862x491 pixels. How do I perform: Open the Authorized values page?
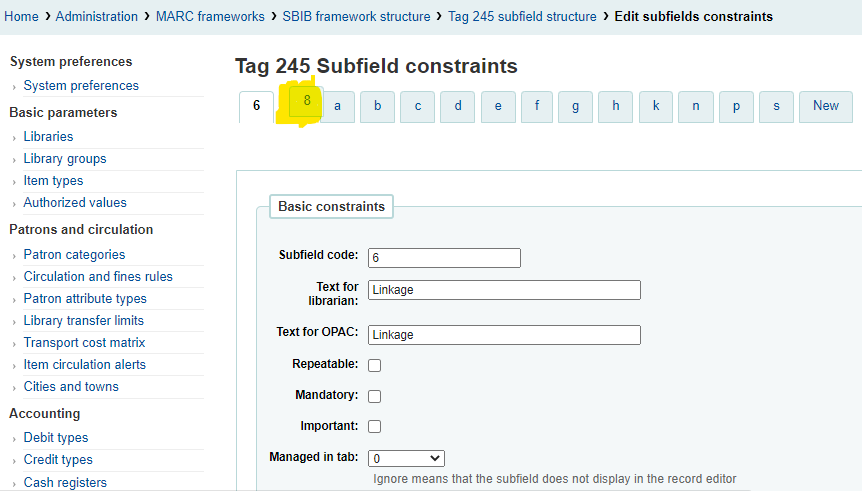tap(75, 202)
